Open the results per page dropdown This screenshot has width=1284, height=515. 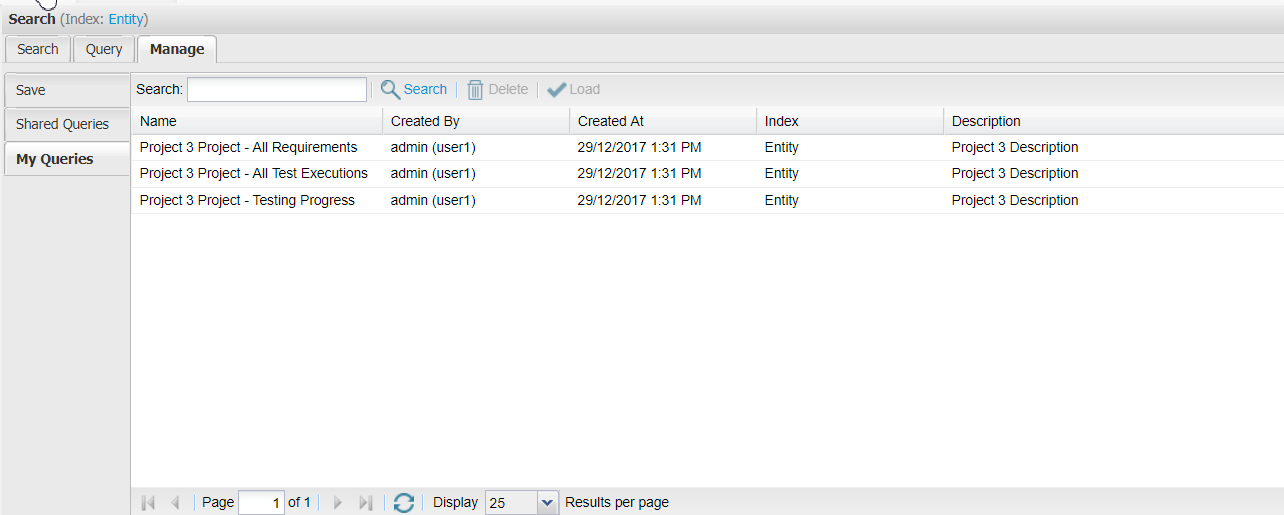point(547,503)
